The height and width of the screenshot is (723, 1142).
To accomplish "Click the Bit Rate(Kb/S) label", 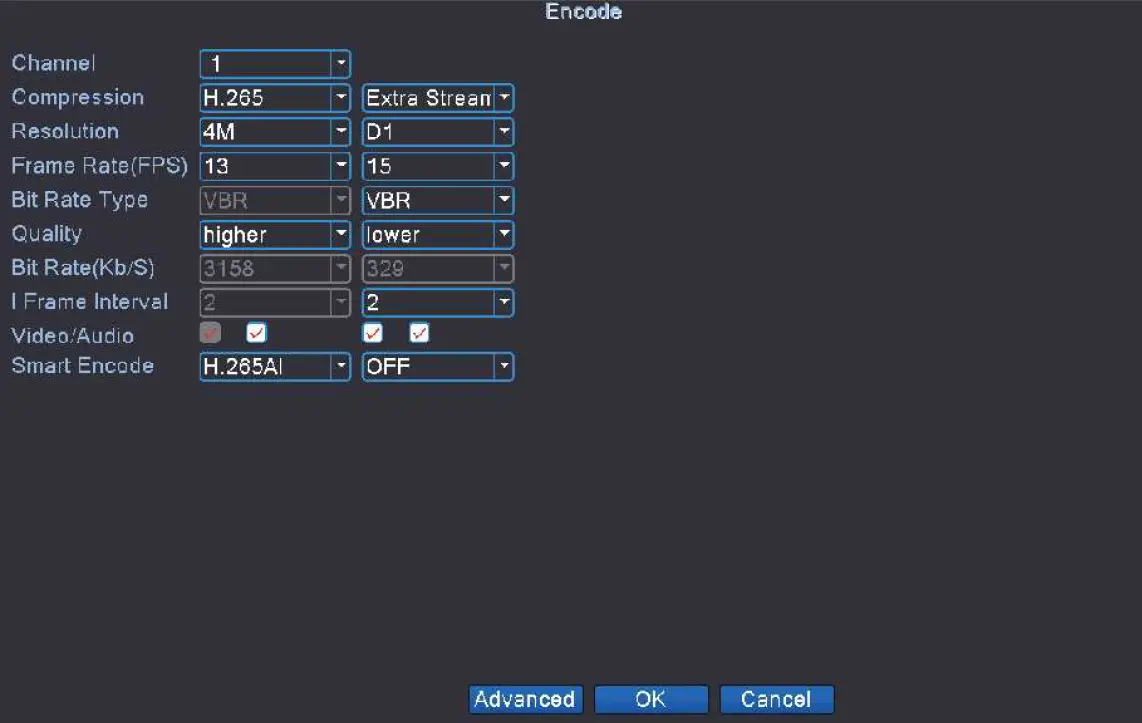I will [x=83, y=268].
